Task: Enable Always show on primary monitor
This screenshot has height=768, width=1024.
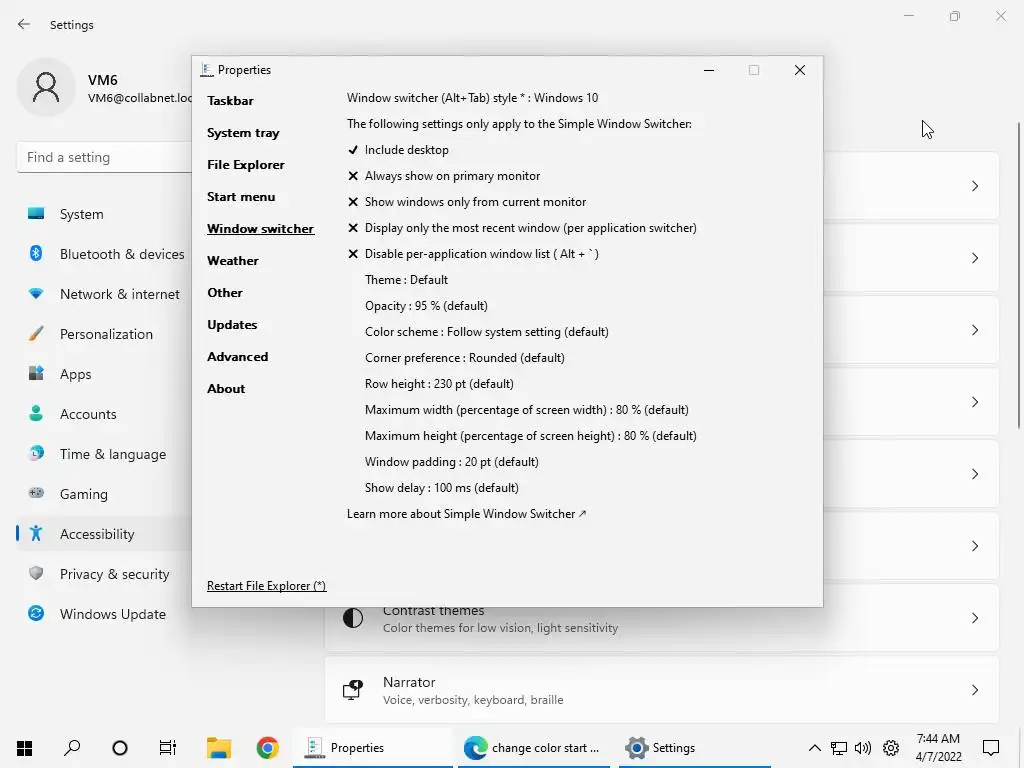Action: [443, 176]
